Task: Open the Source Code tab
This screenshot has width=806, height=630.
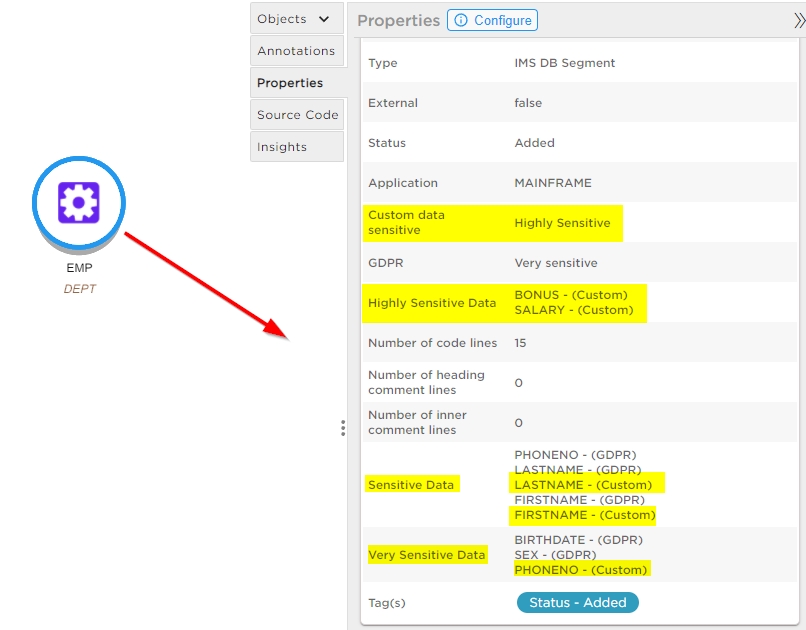Action: tap(297, 115)
